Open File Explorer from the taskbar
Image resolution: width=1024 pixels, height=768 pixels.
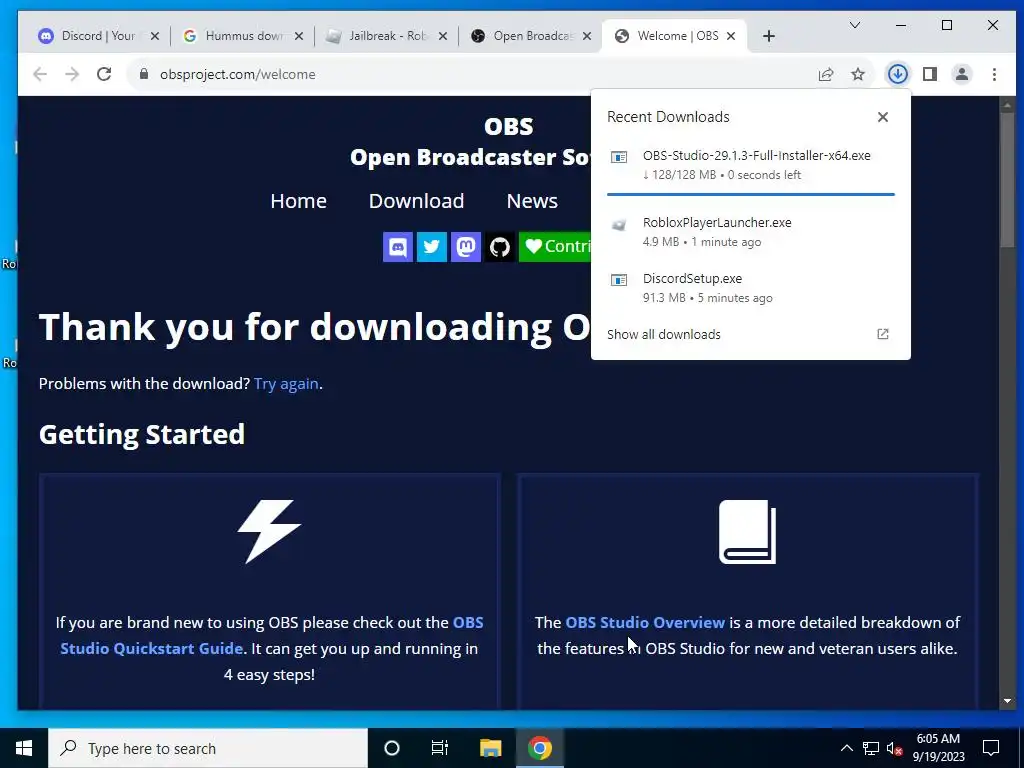[490, 748]
